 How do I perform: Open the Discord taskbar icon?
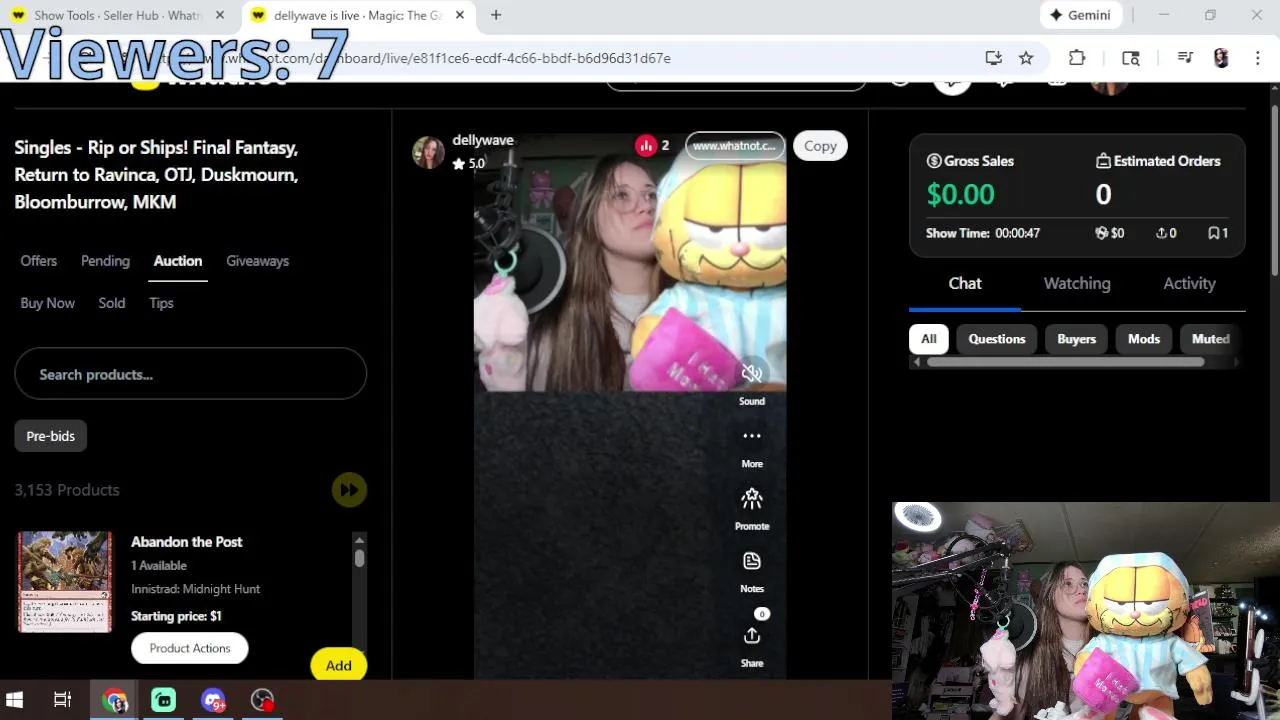(213, 700)
